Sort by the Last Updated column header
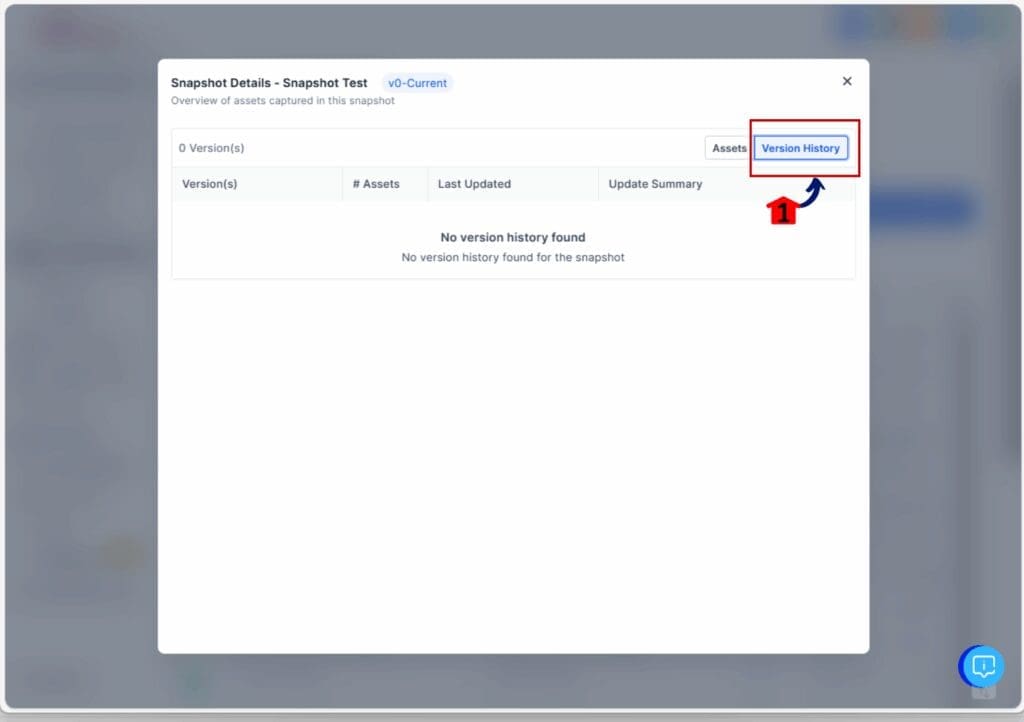Viewport: 1024px width, 722px height. tap(474, 184)
